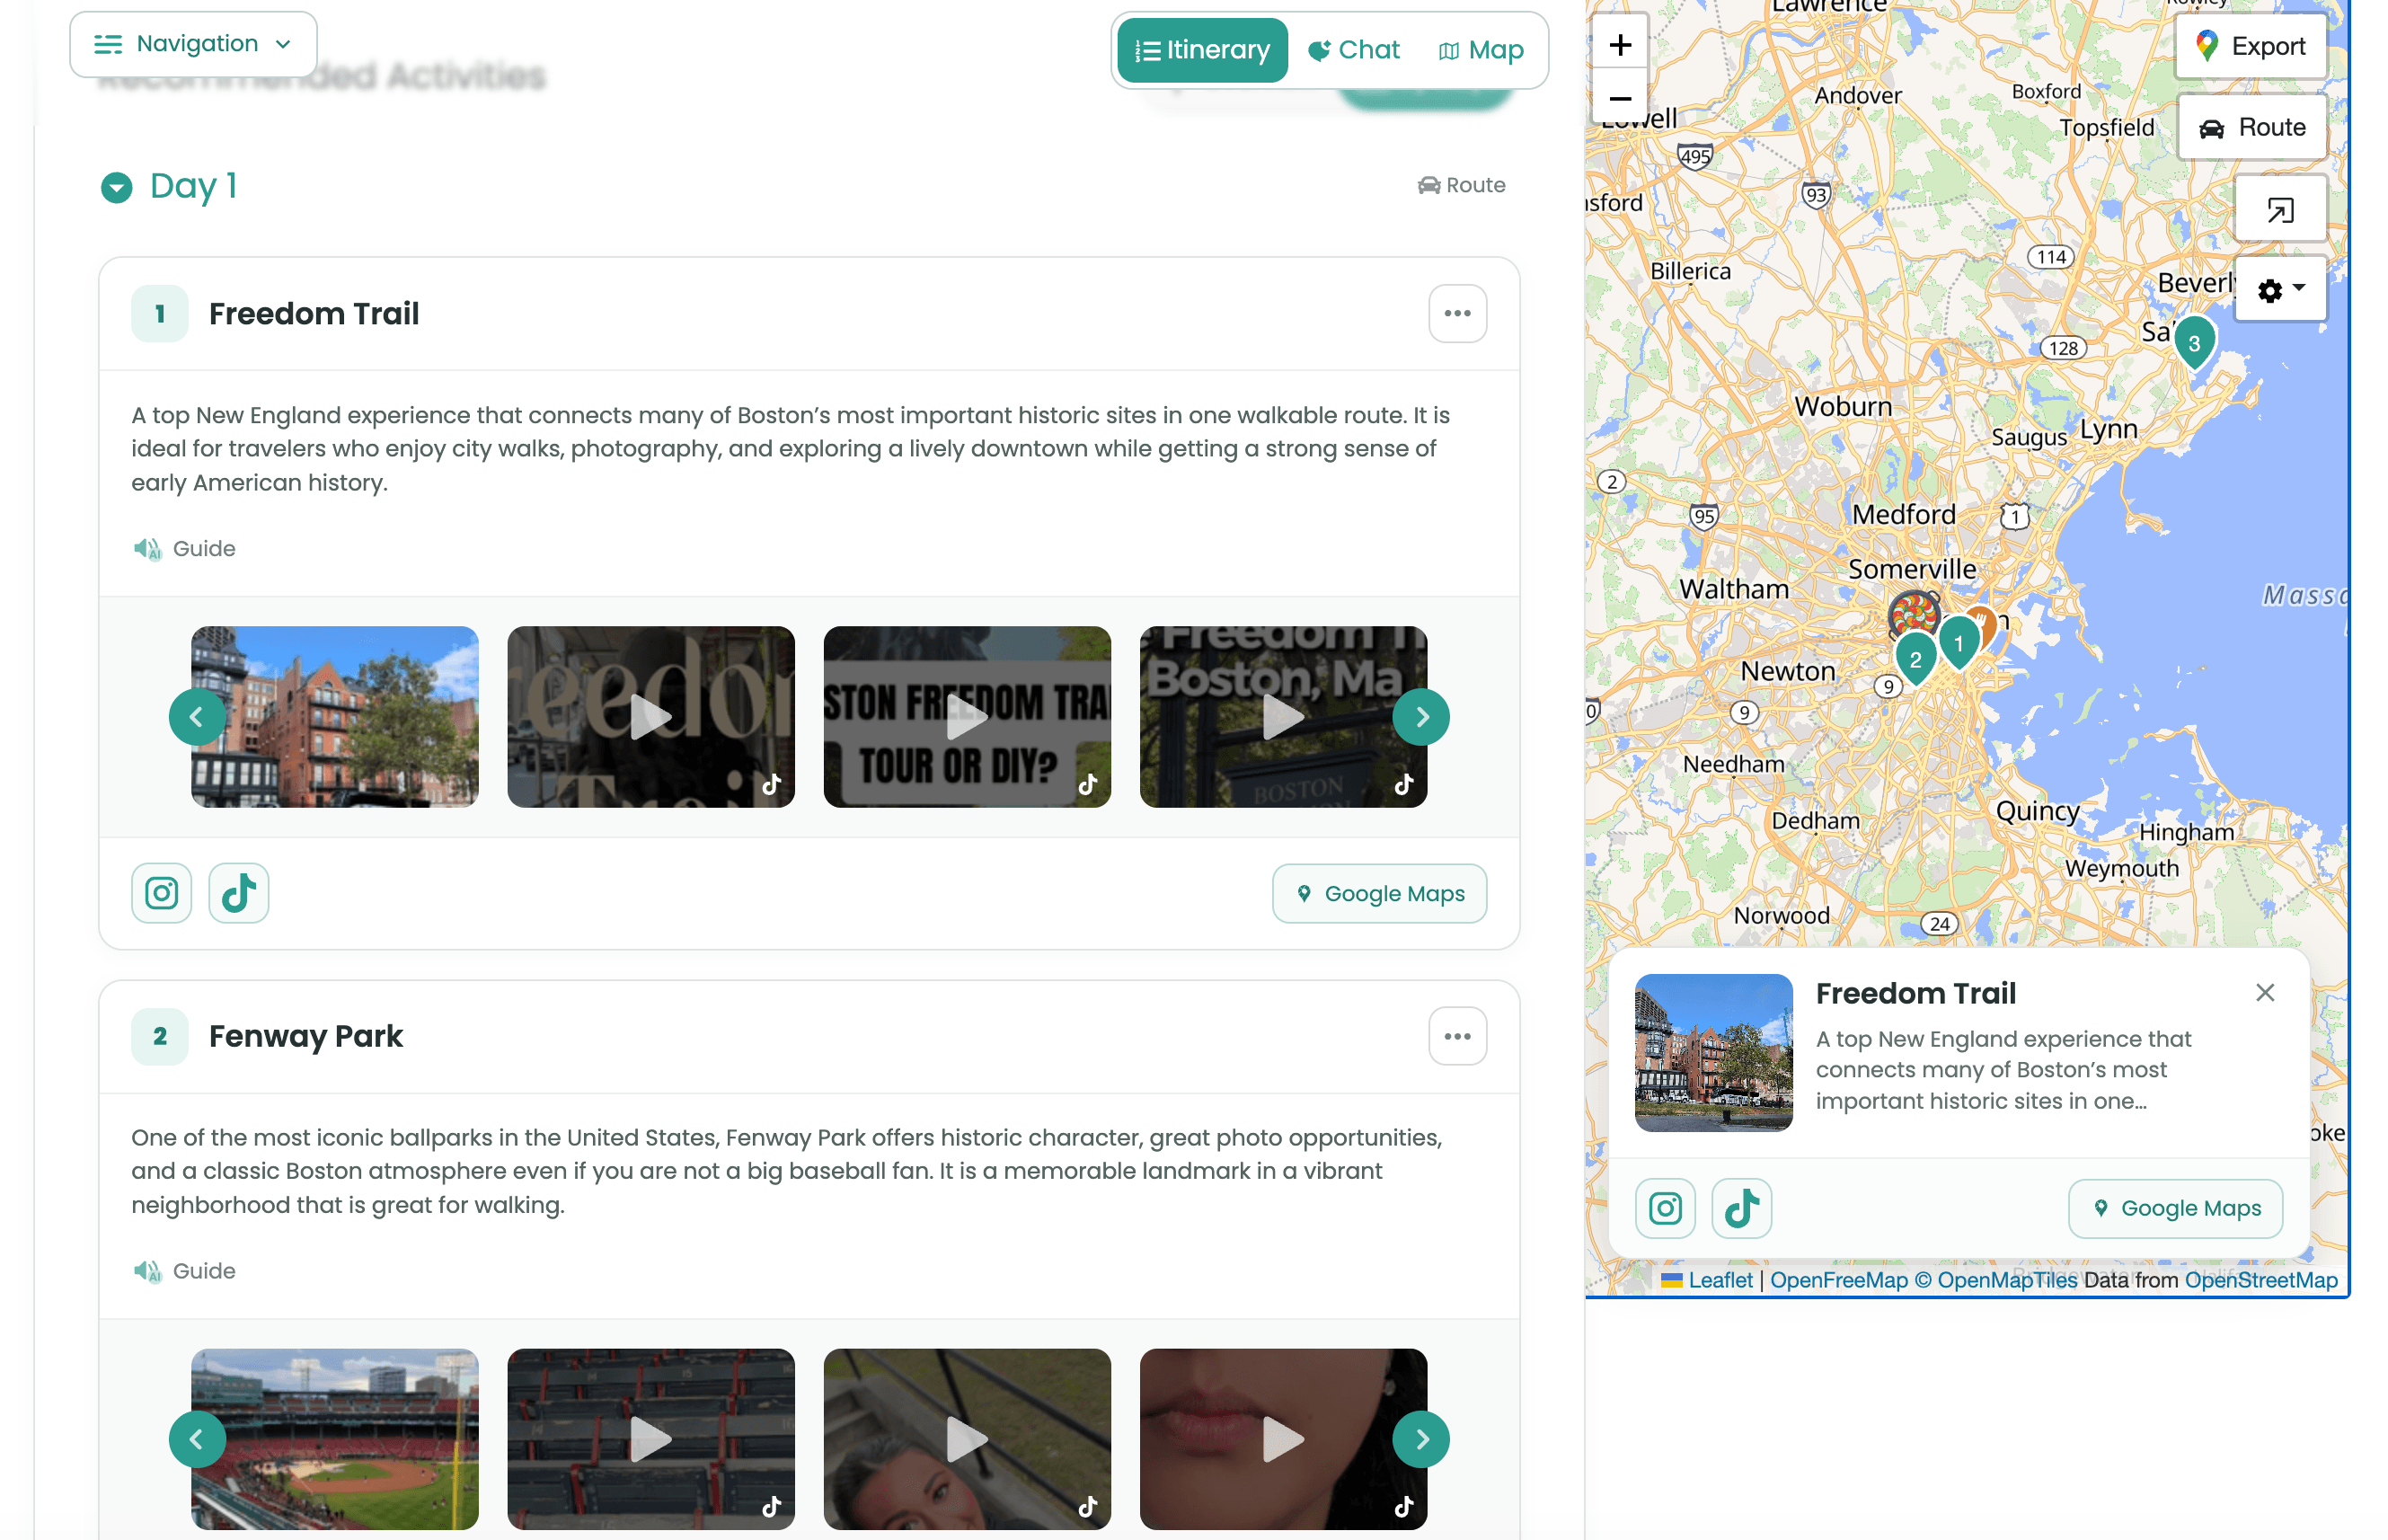Go to next Freedom Trail media
The height and width of the screenshot is (1540, 2388).
(1421, 717)
